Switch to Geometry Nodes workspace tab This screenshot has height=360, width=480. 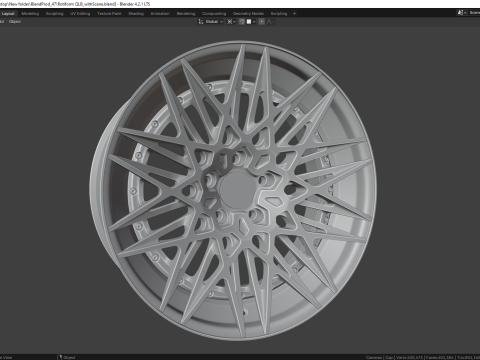[x=248, y=14]
